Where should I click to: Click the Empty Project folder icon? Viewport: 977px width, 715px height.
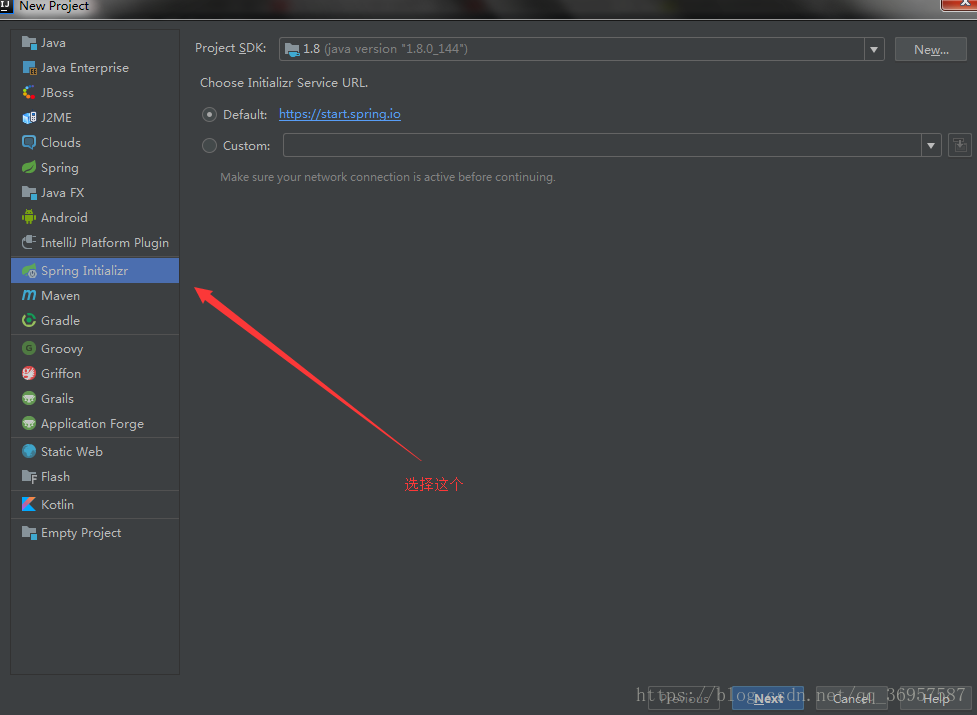pos(29,533)
